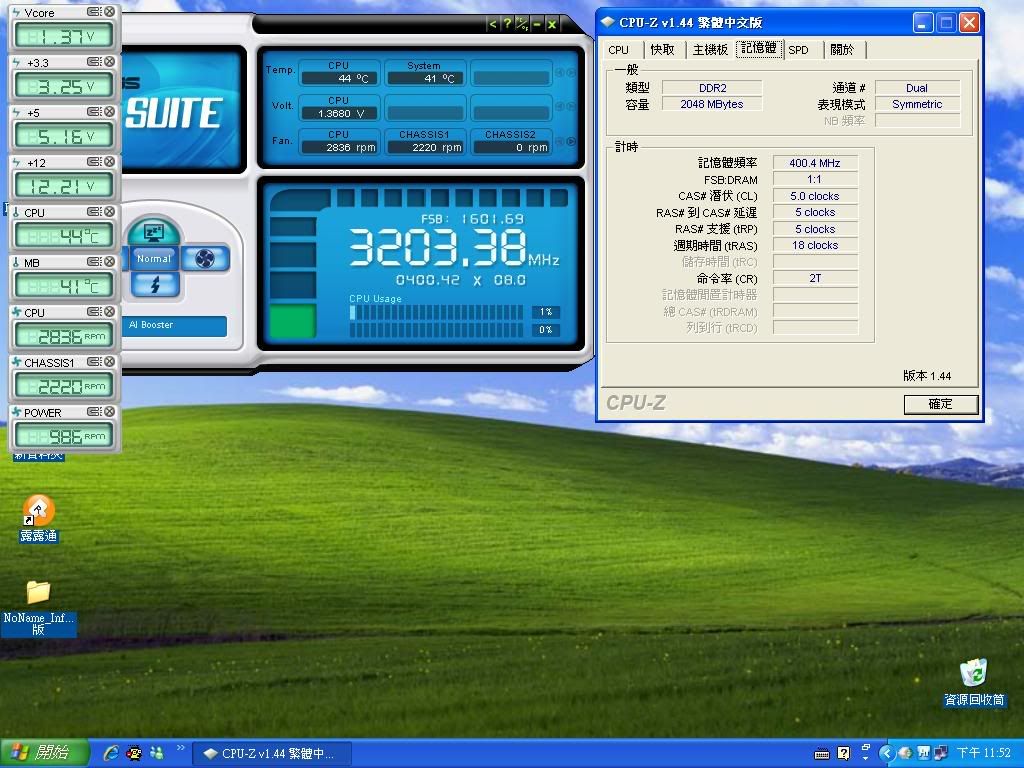
Task: Collapse AI Suite panel with the < button
Action: click(x=493, y=24)
